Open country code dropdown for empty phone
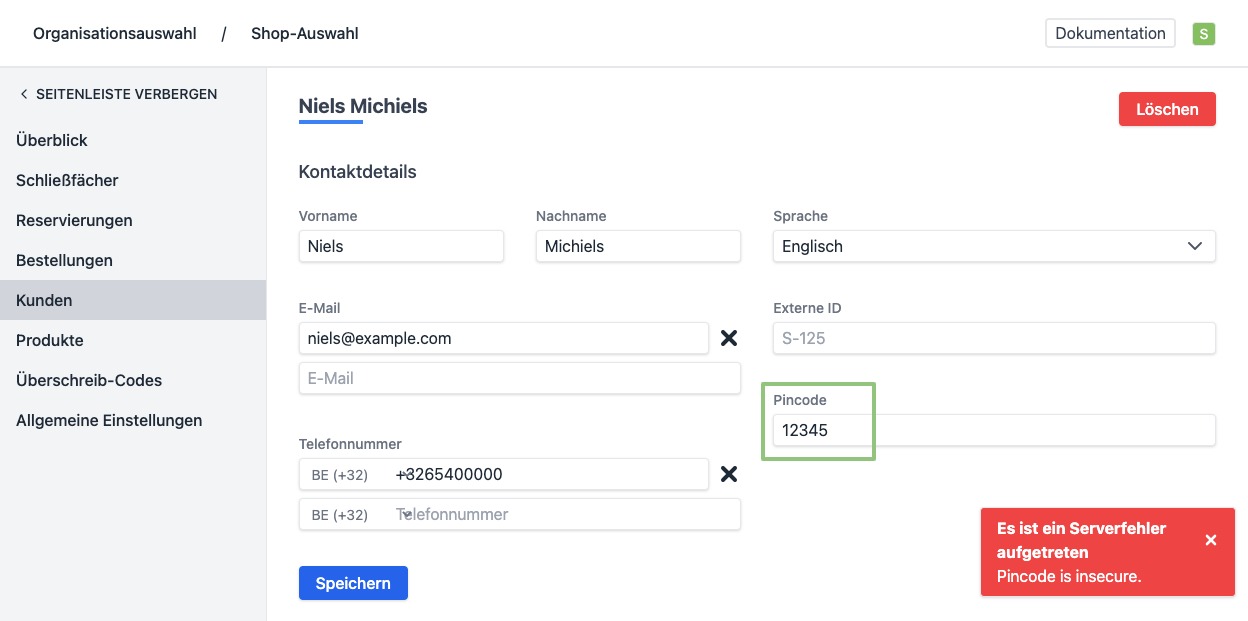 pos(345,515)
